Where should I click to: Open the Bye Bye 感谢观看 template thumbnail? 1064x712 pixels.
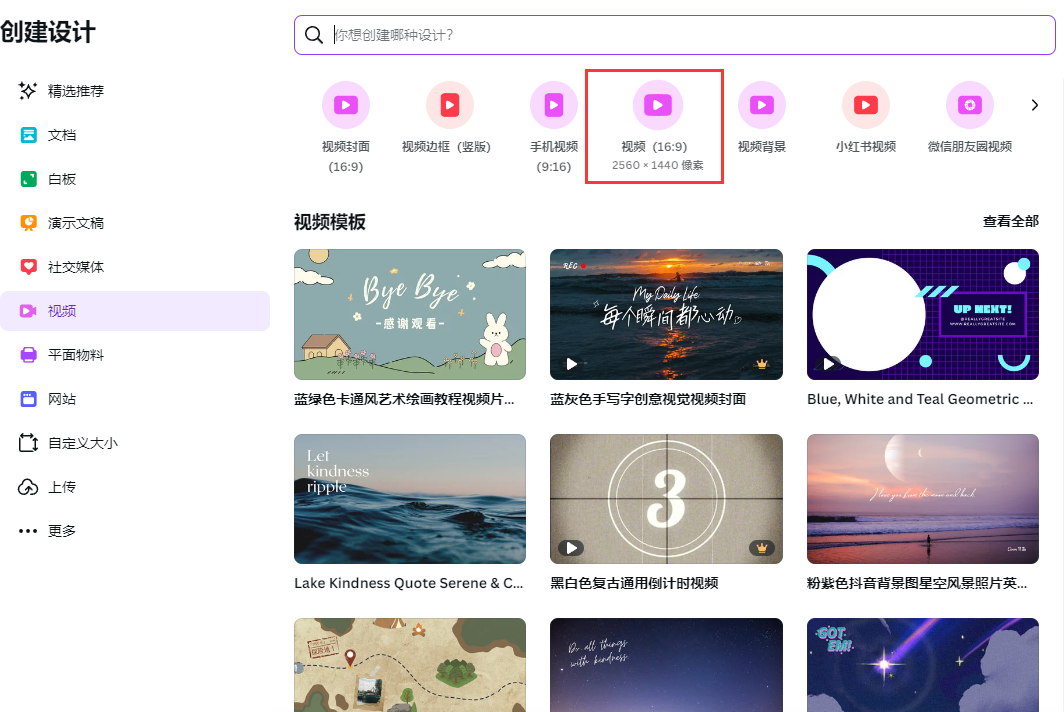[410, 314]
